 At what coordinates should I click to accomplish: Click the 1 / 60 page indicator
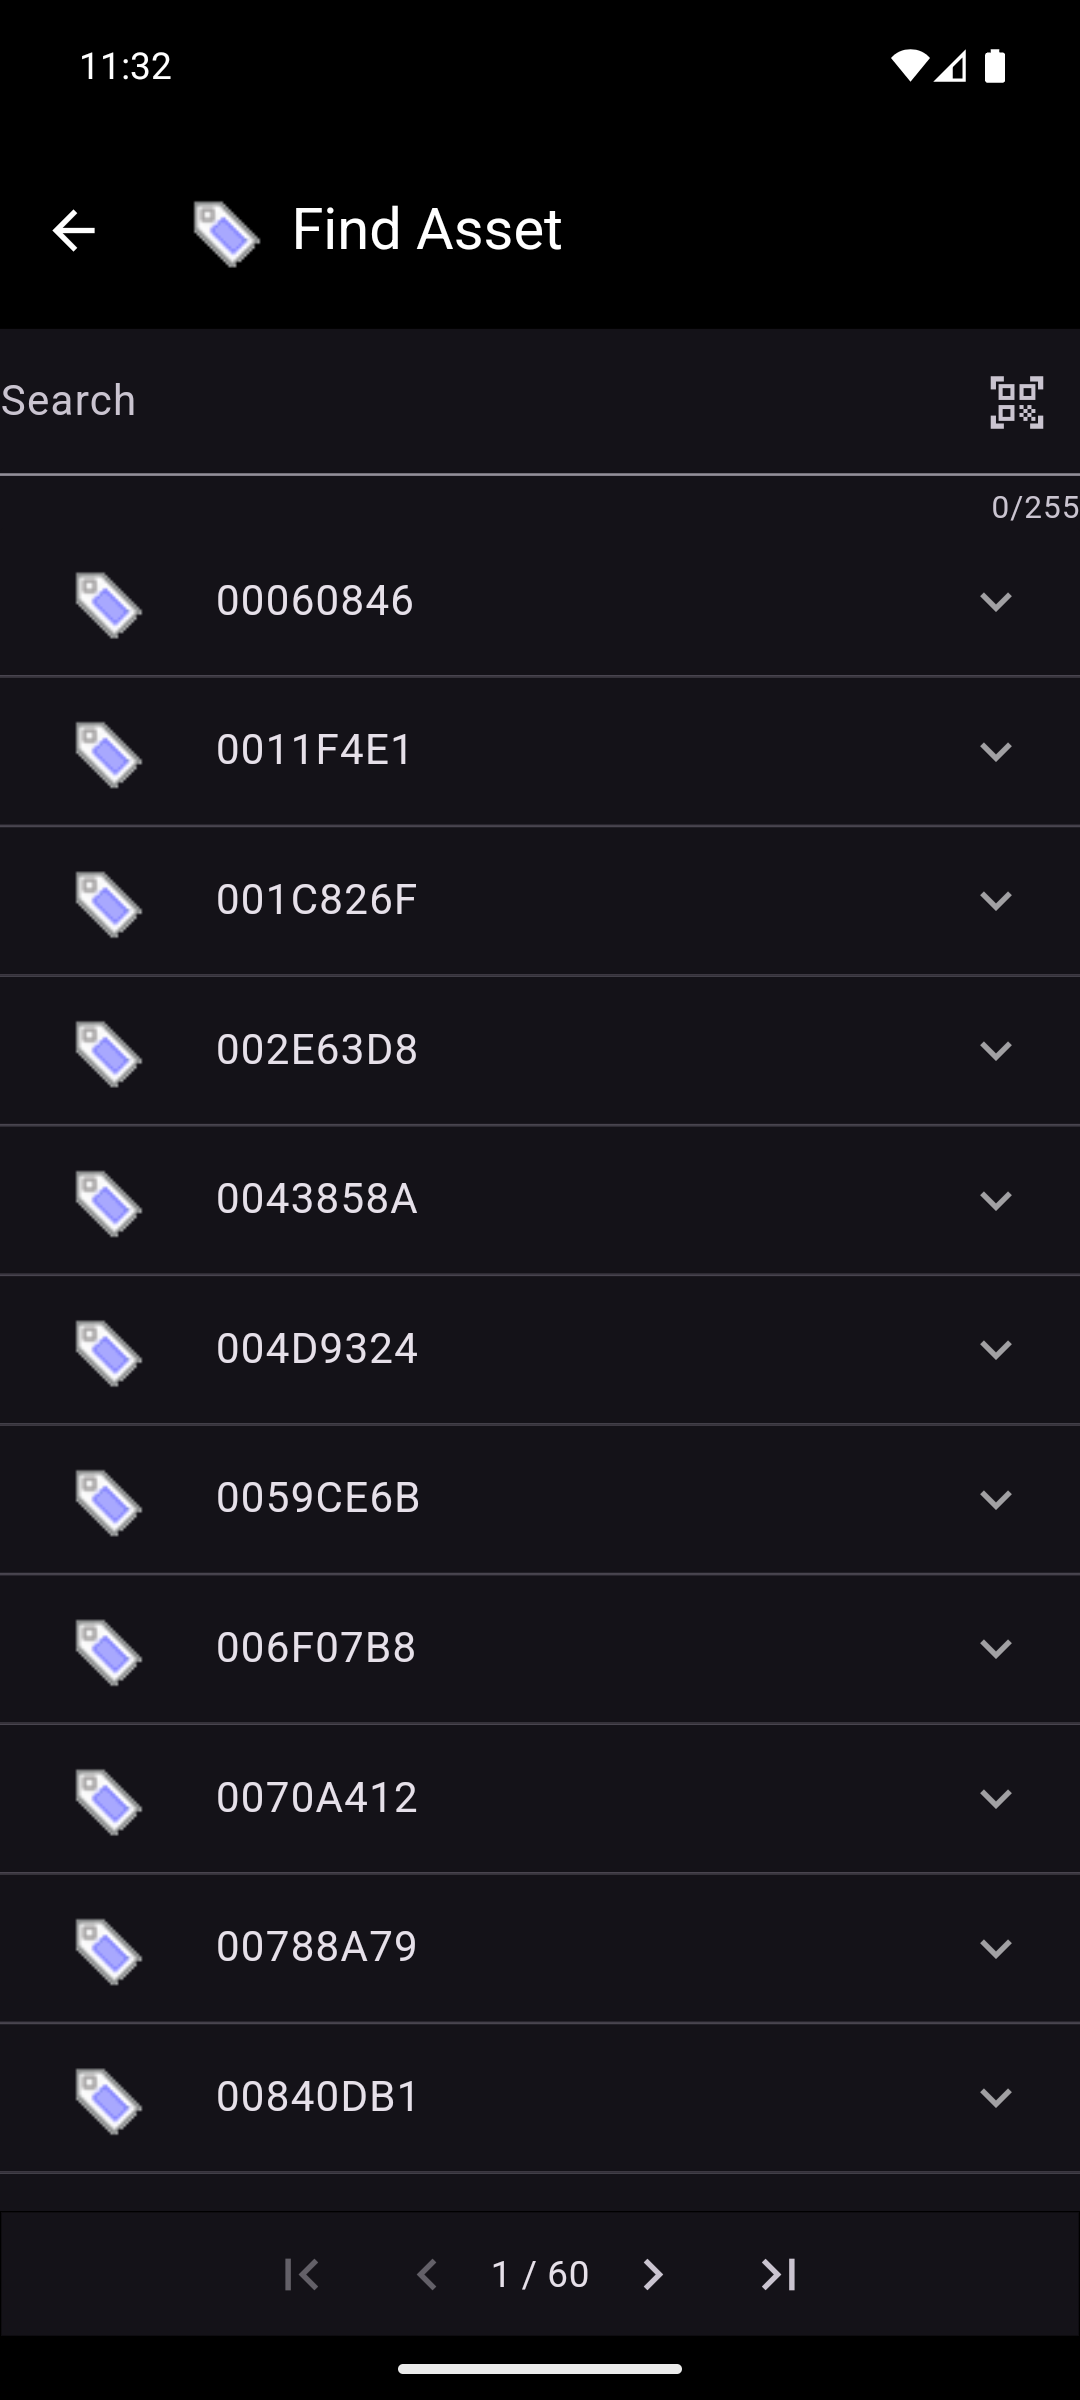540,2275
